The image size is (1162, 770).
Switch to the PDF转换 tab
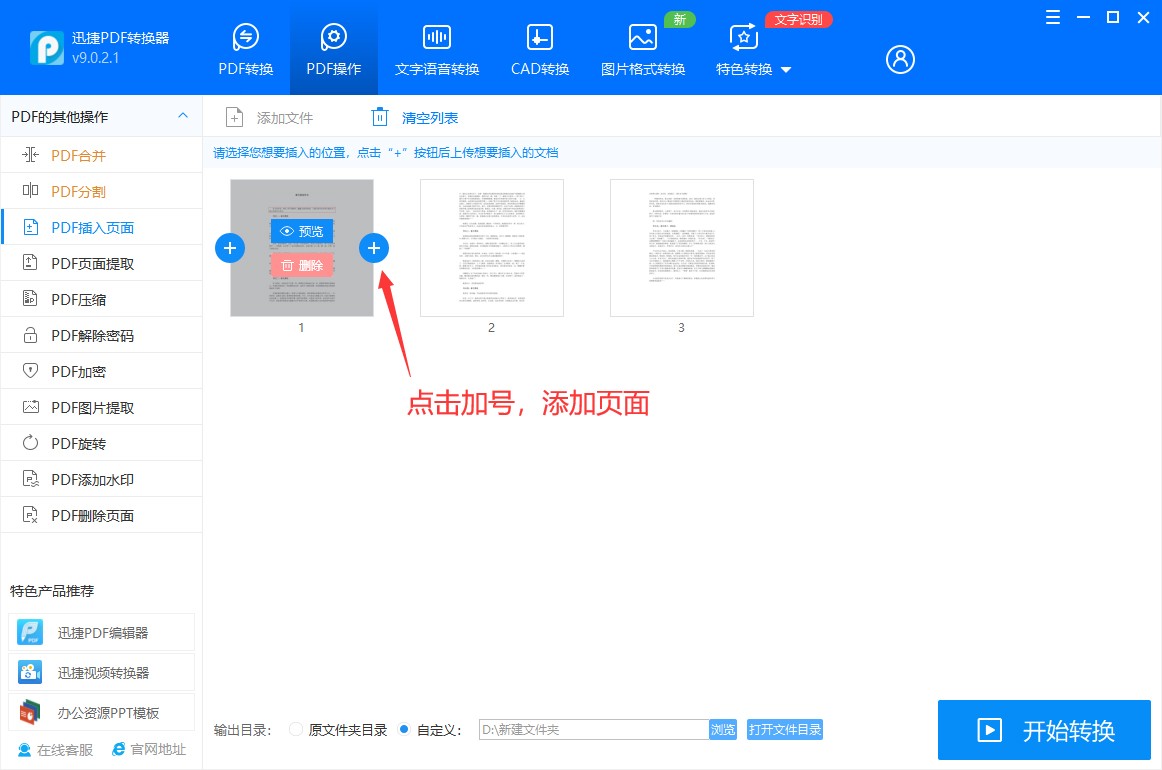tap(245, 47)
